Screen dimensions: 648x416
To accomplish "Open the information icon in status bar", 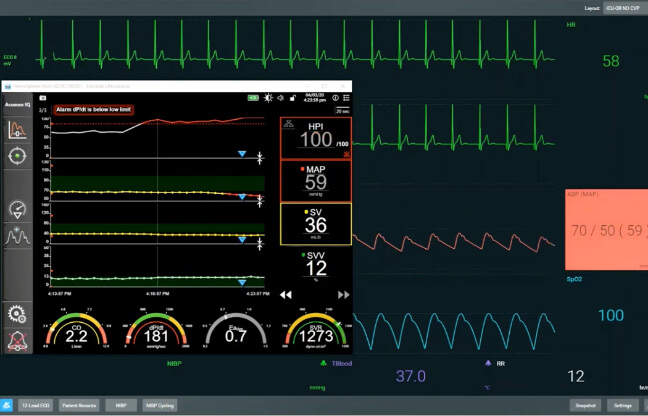I will pos(335,98).
